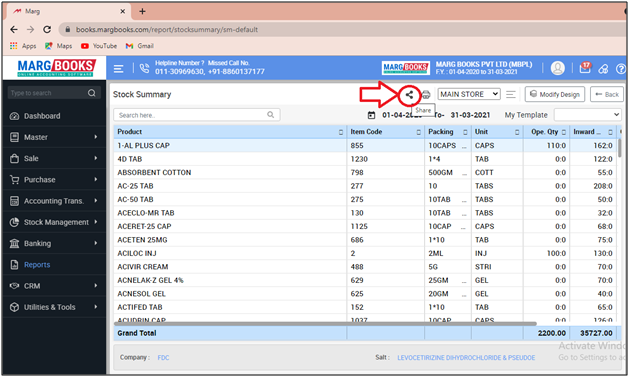This screenshot has height=377, width=630.
Task: Click the Inward column header
Action: pos(593,132)
